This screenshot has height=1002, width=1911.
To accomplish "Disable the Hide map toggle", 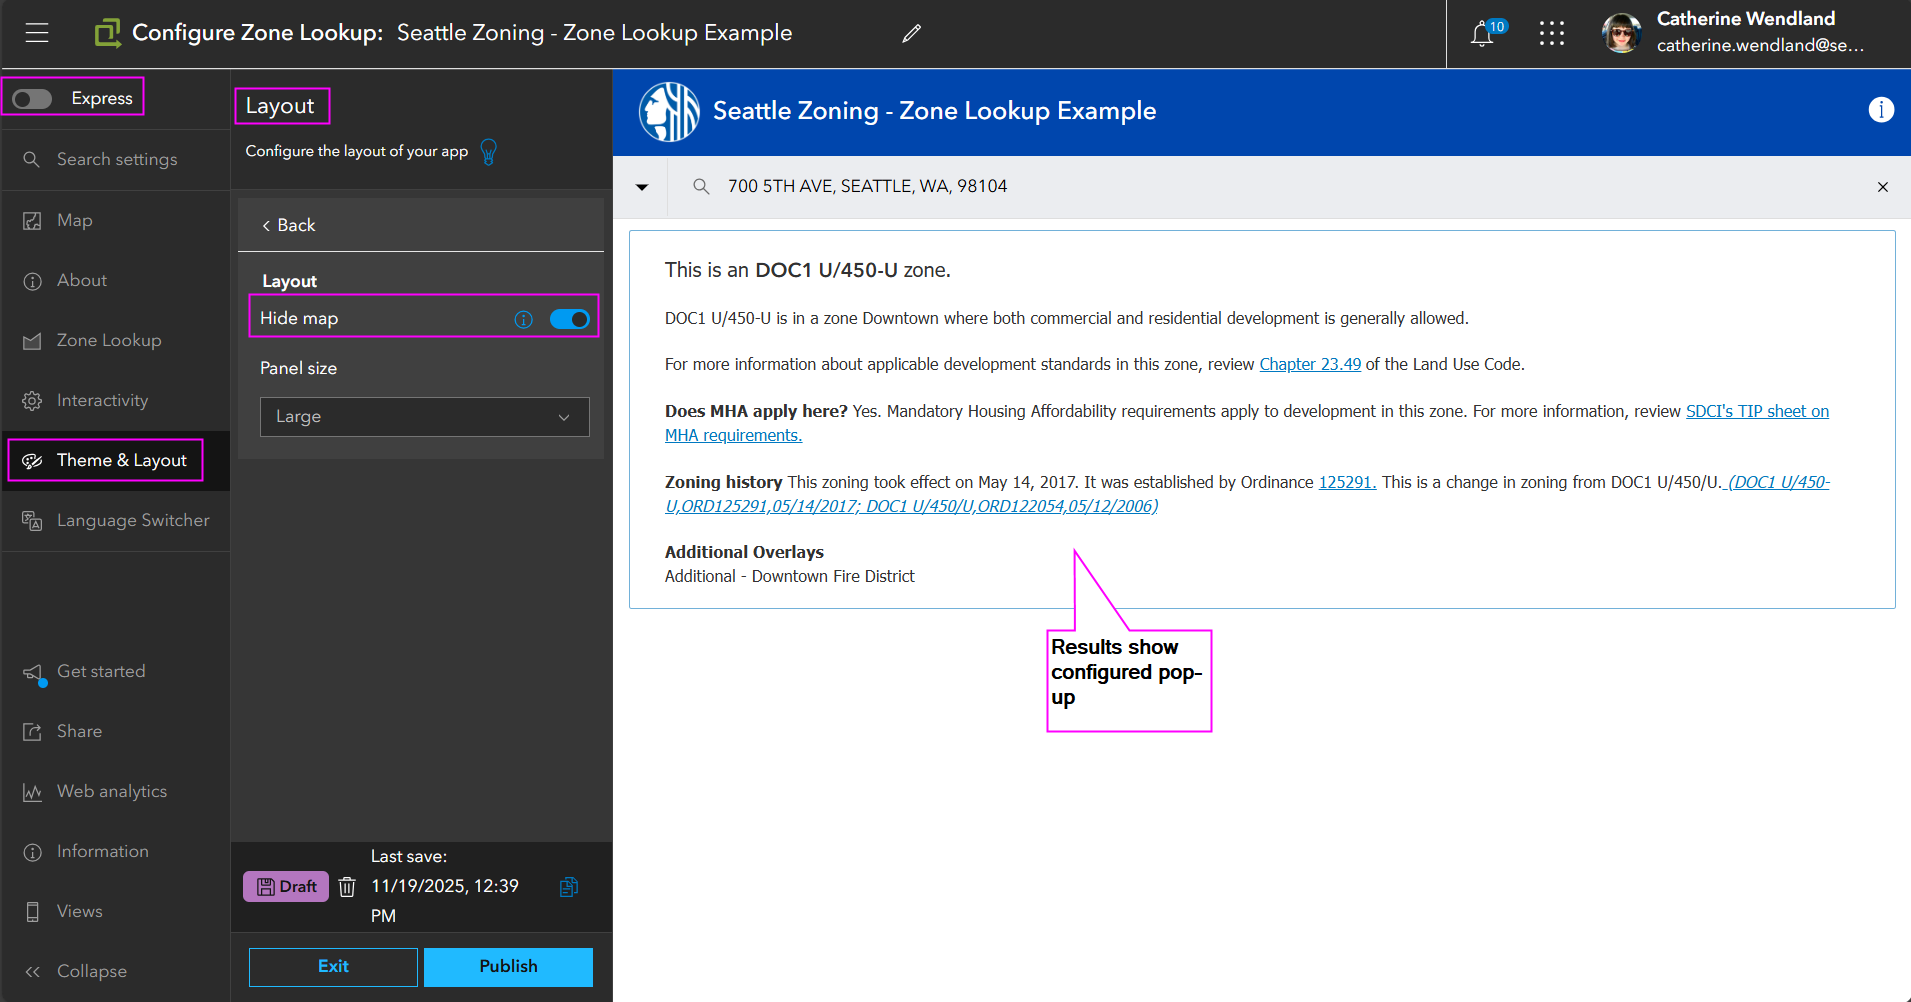I will point(569,318).
